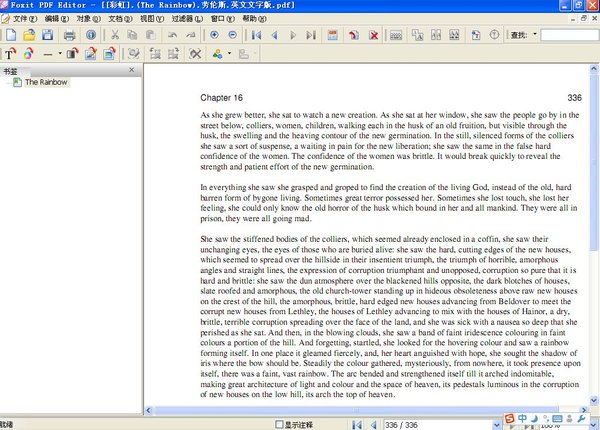Select the color wheel graphics tool
This screenshot has width=600, height=430.
coord(28,54)
